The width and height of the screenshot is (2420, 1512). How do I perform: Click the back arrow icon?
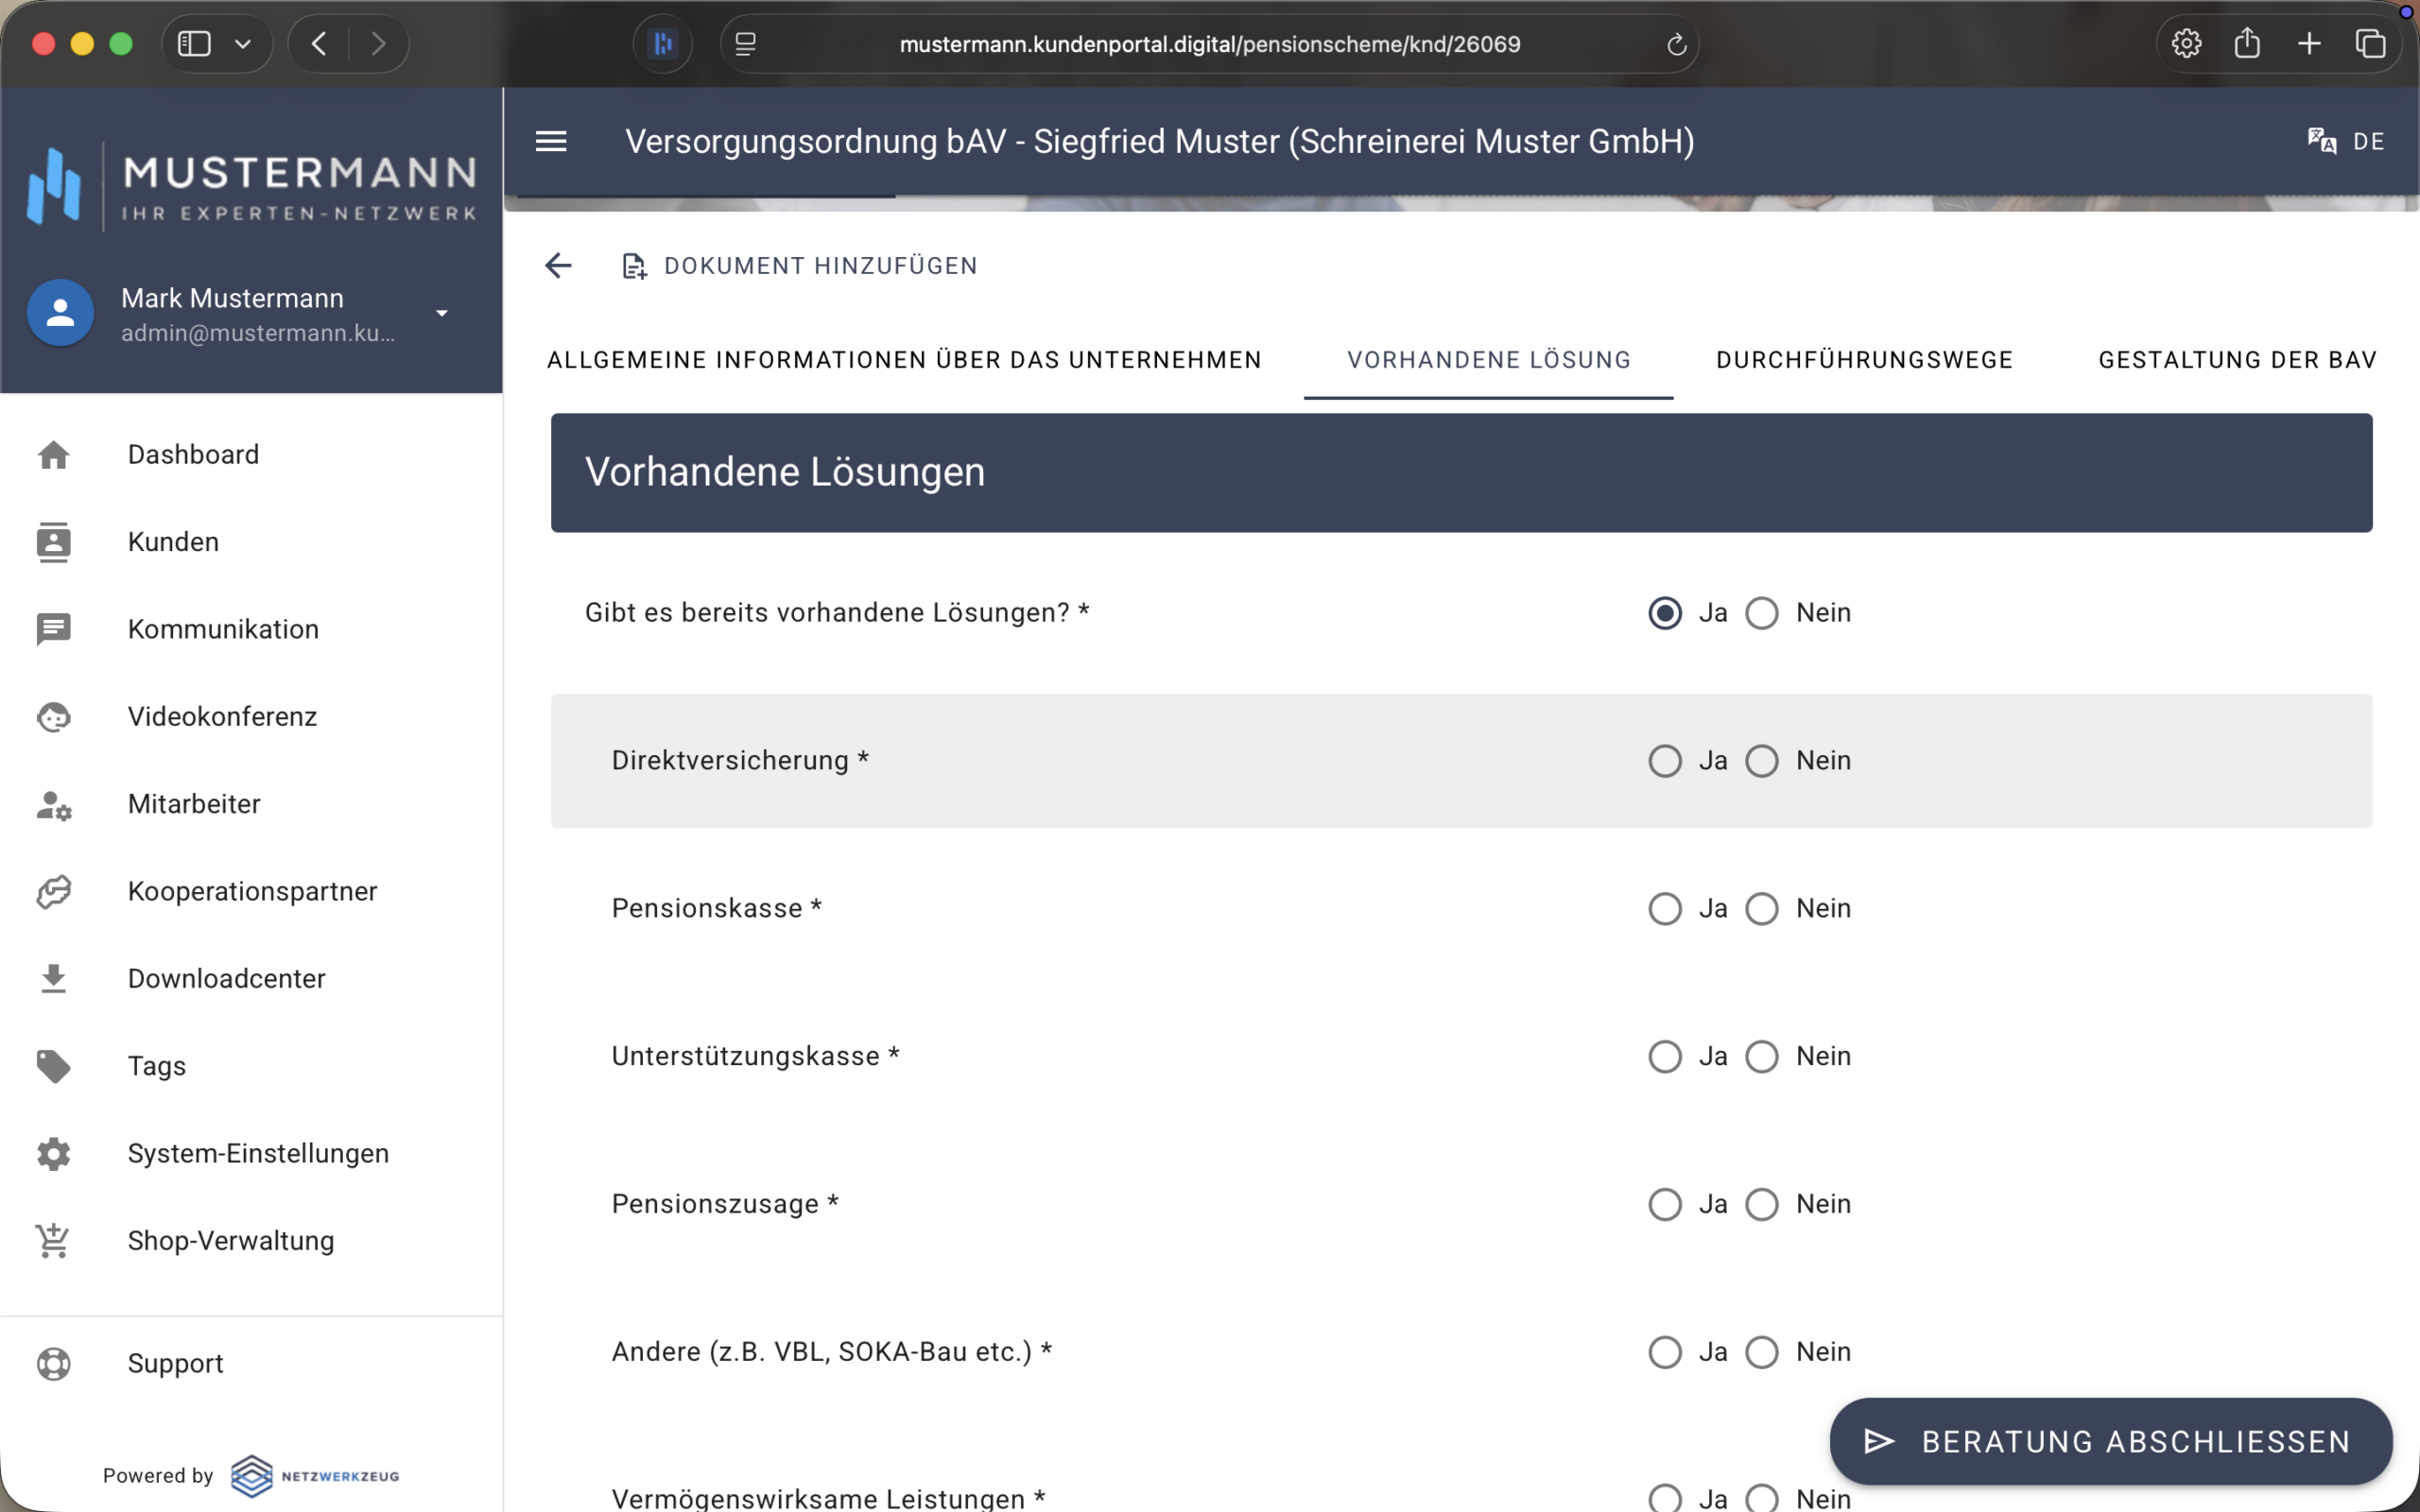tap(558, 265)
